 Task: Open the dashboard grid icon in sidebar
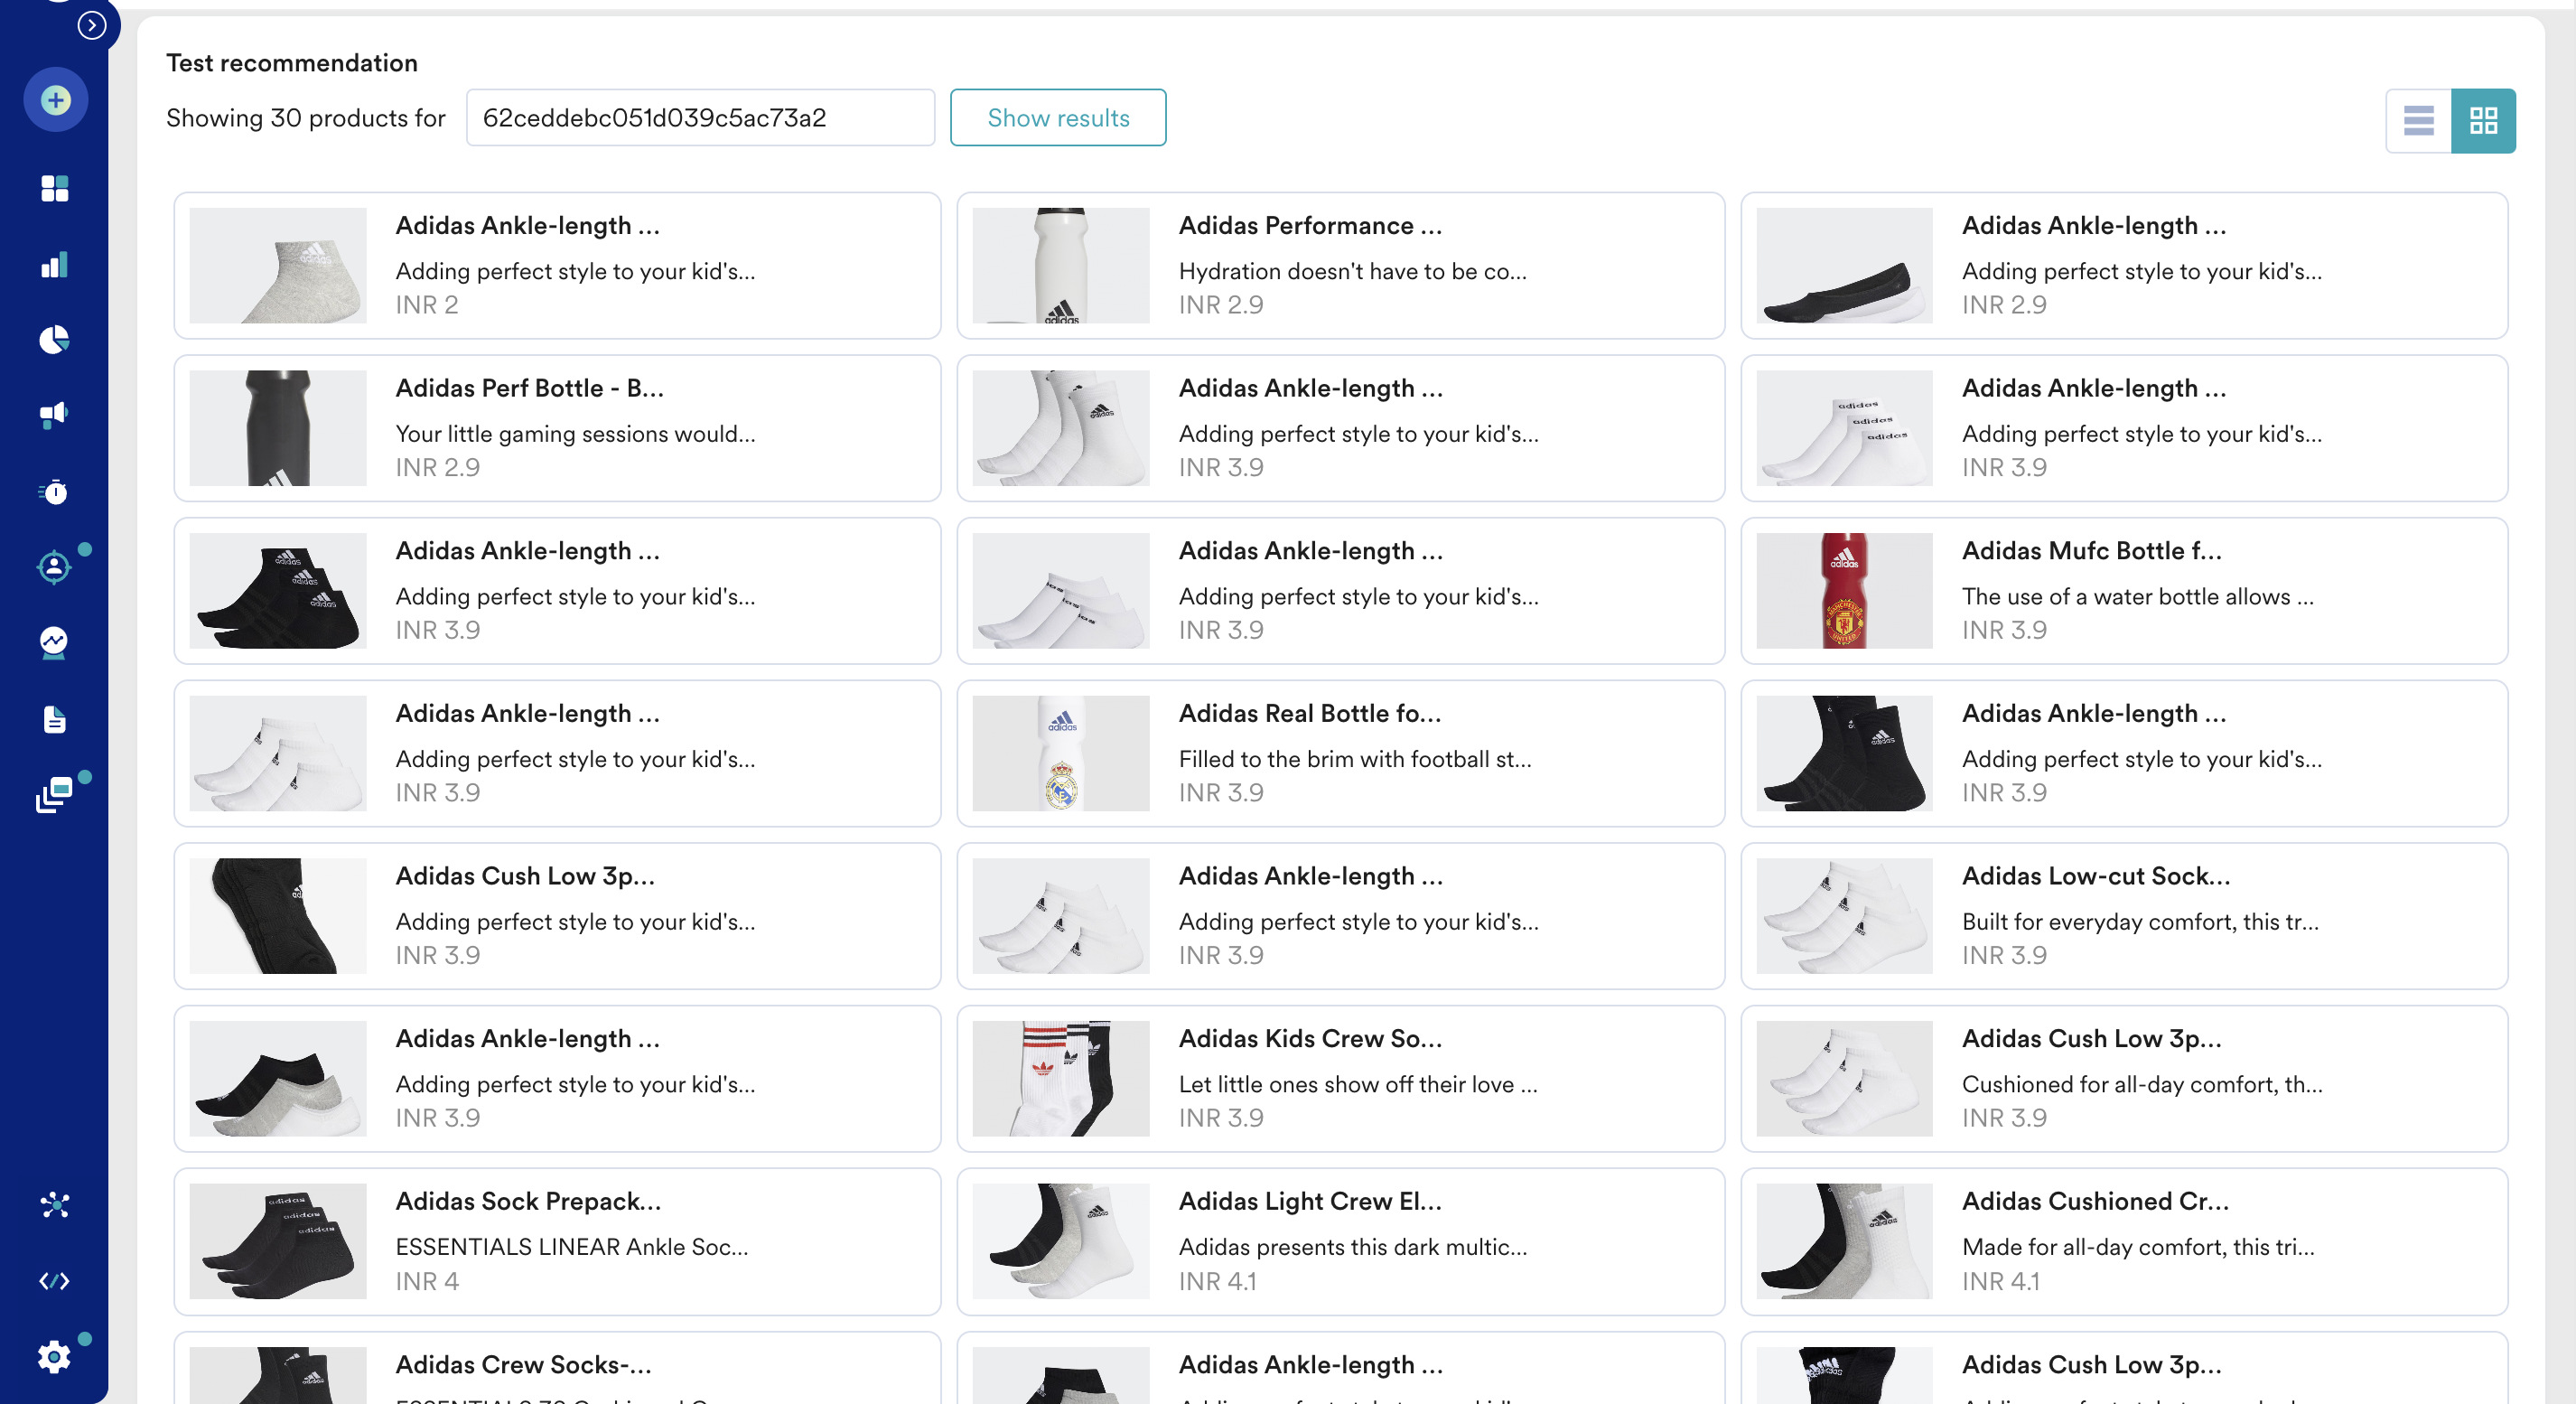[55, 188]
